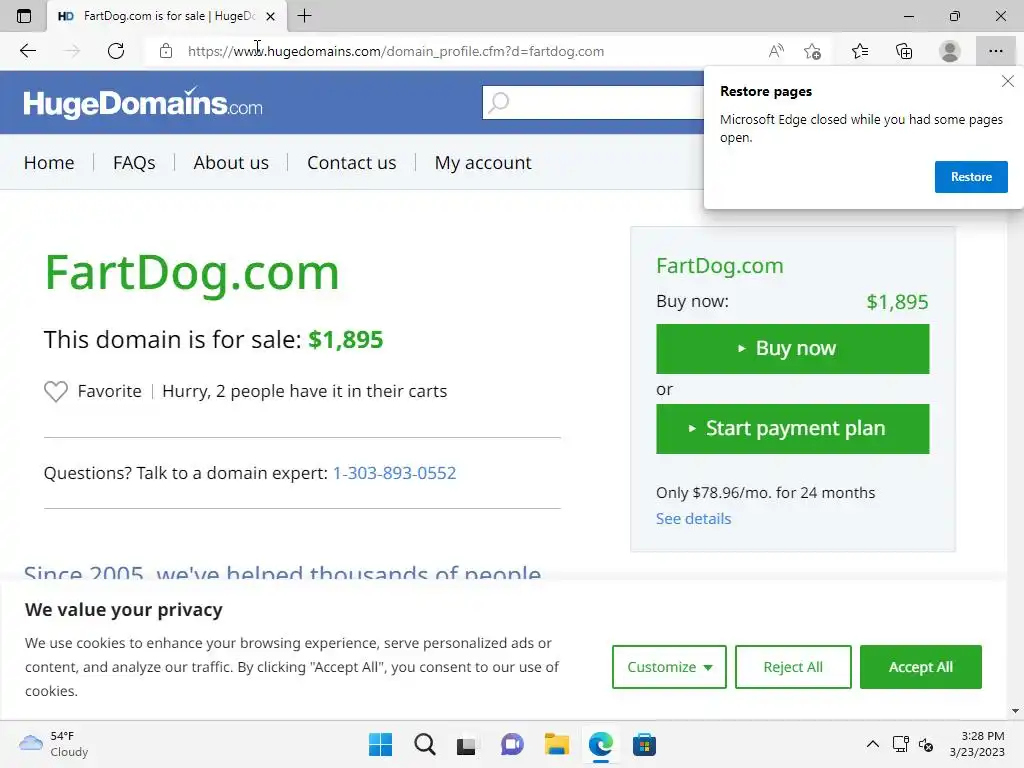Image resolution: width=1024 pixels, height=768 pixels.
Task: Click the green Buy now button
Action: tap(792, 349)
